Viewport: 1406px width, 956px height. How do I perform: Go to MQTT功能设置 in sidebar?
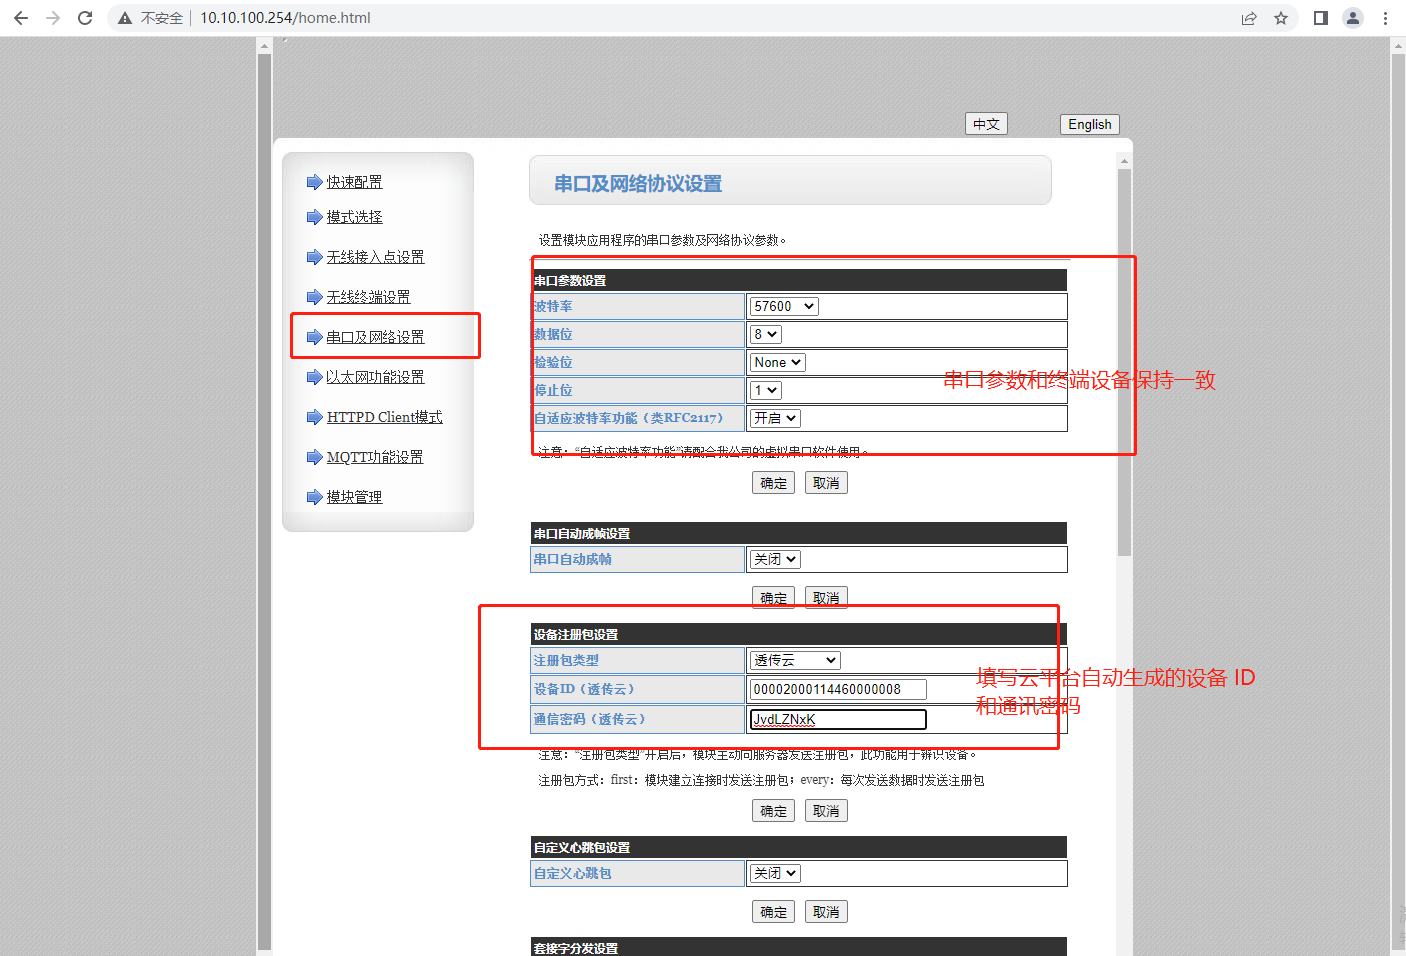click(x=374, y=457)
